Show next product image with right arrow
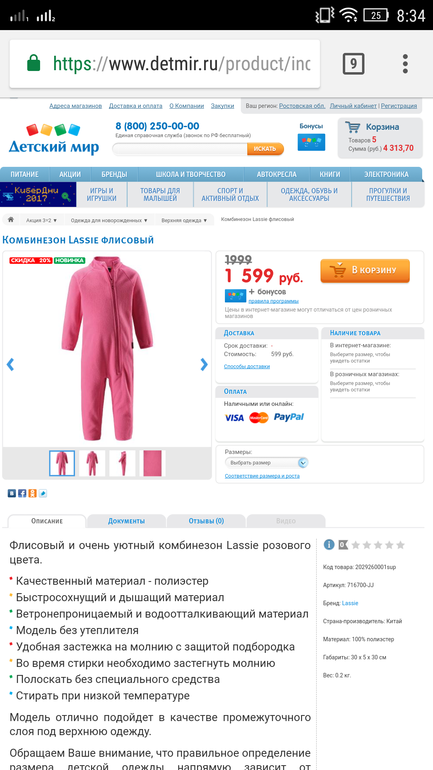 click(204, 364)
